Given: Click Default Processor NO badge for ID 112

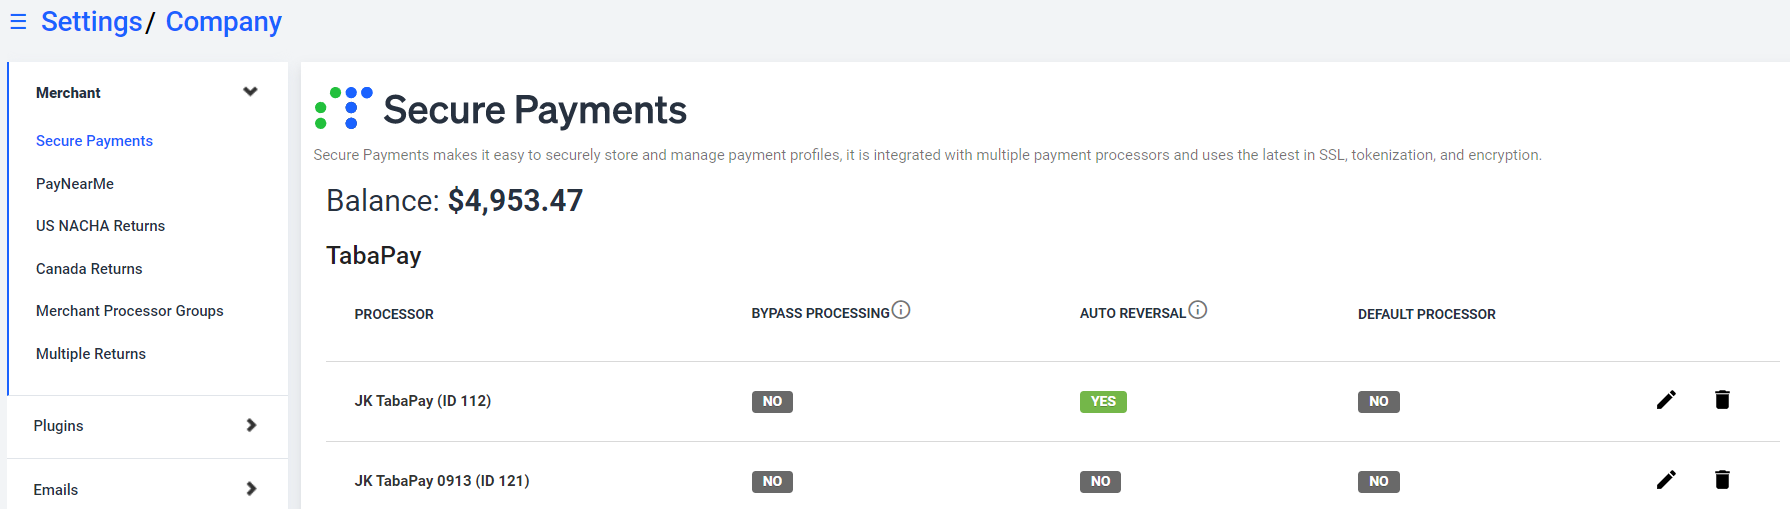Looking at the screenshot, I should (x=1378, y=402).
